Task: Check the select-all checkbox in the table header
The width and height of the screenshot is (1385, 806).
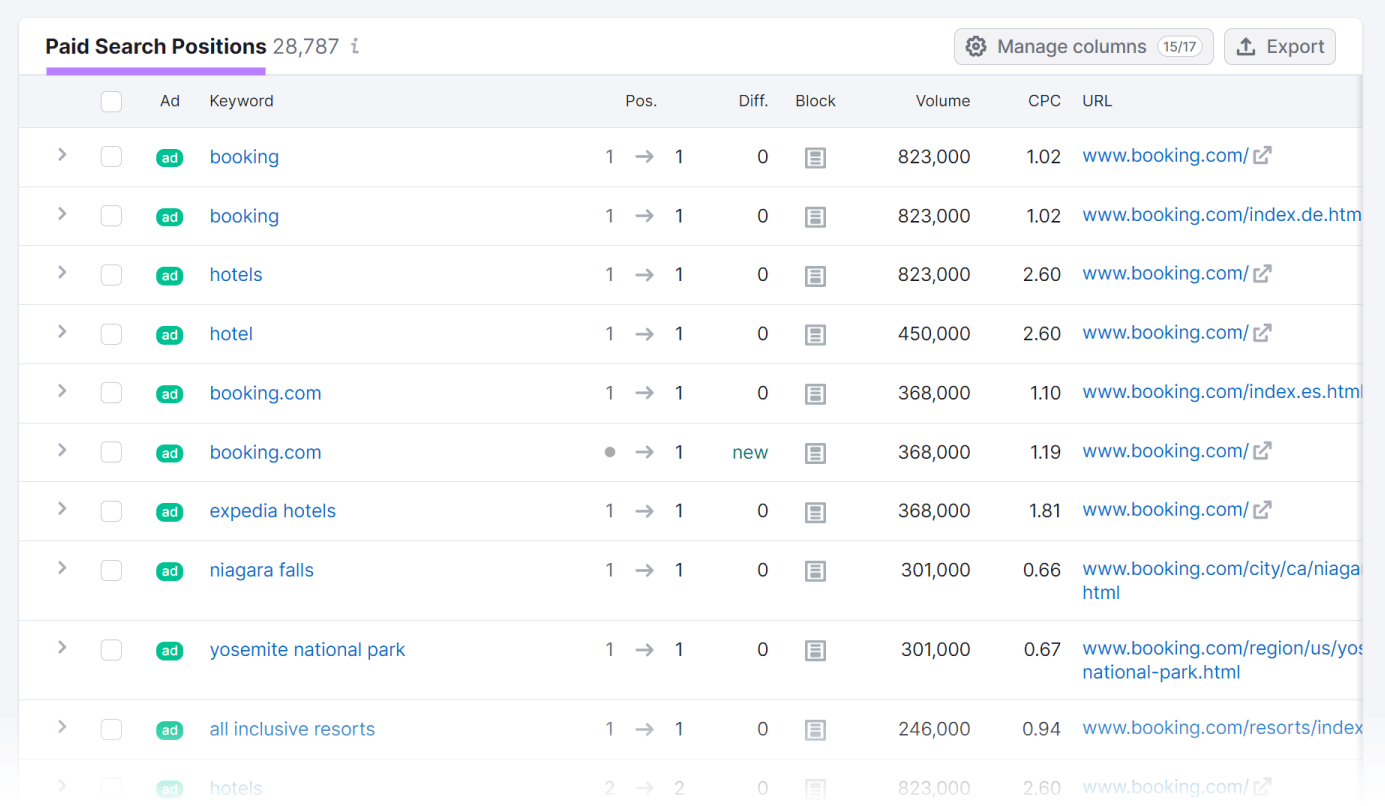Action: click(111, 101)
